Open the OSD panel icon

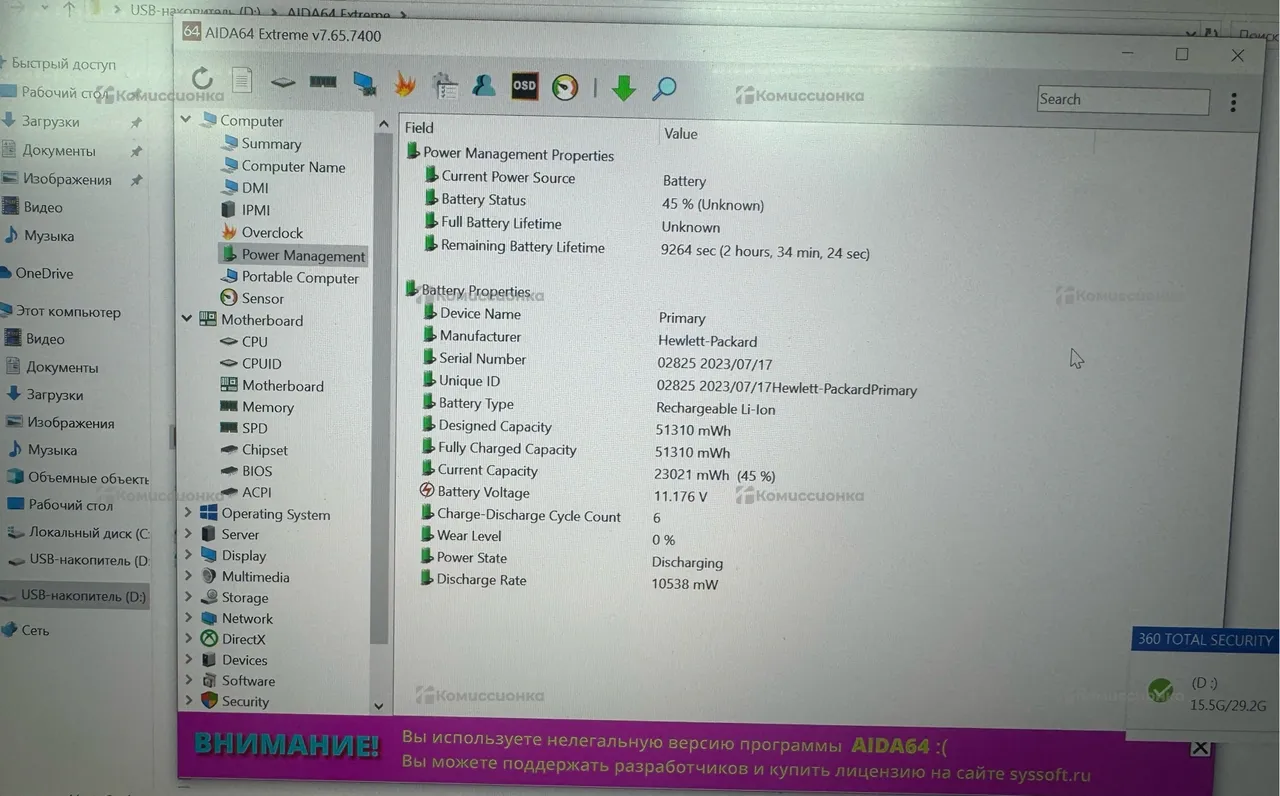pyautogui.click(x=524, y=86)
